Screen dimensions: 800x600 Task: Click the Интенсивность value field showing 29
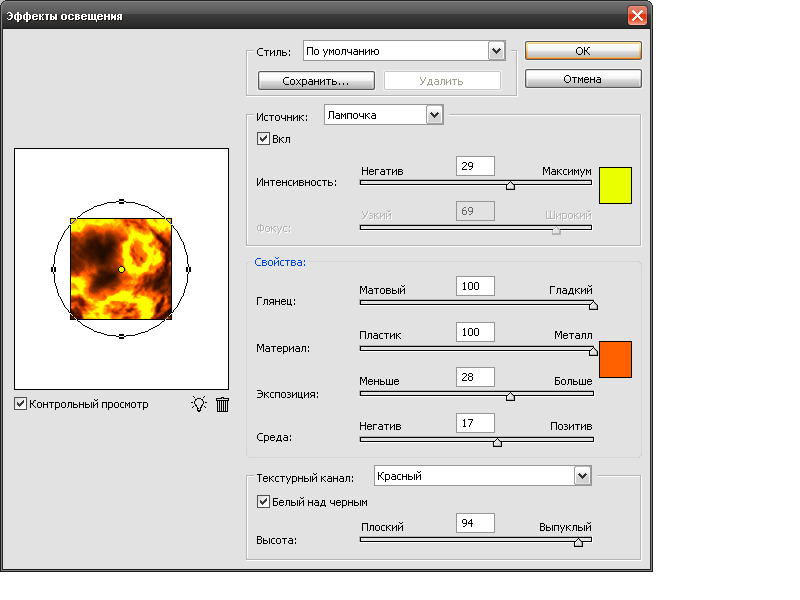(x=476, y=166)
